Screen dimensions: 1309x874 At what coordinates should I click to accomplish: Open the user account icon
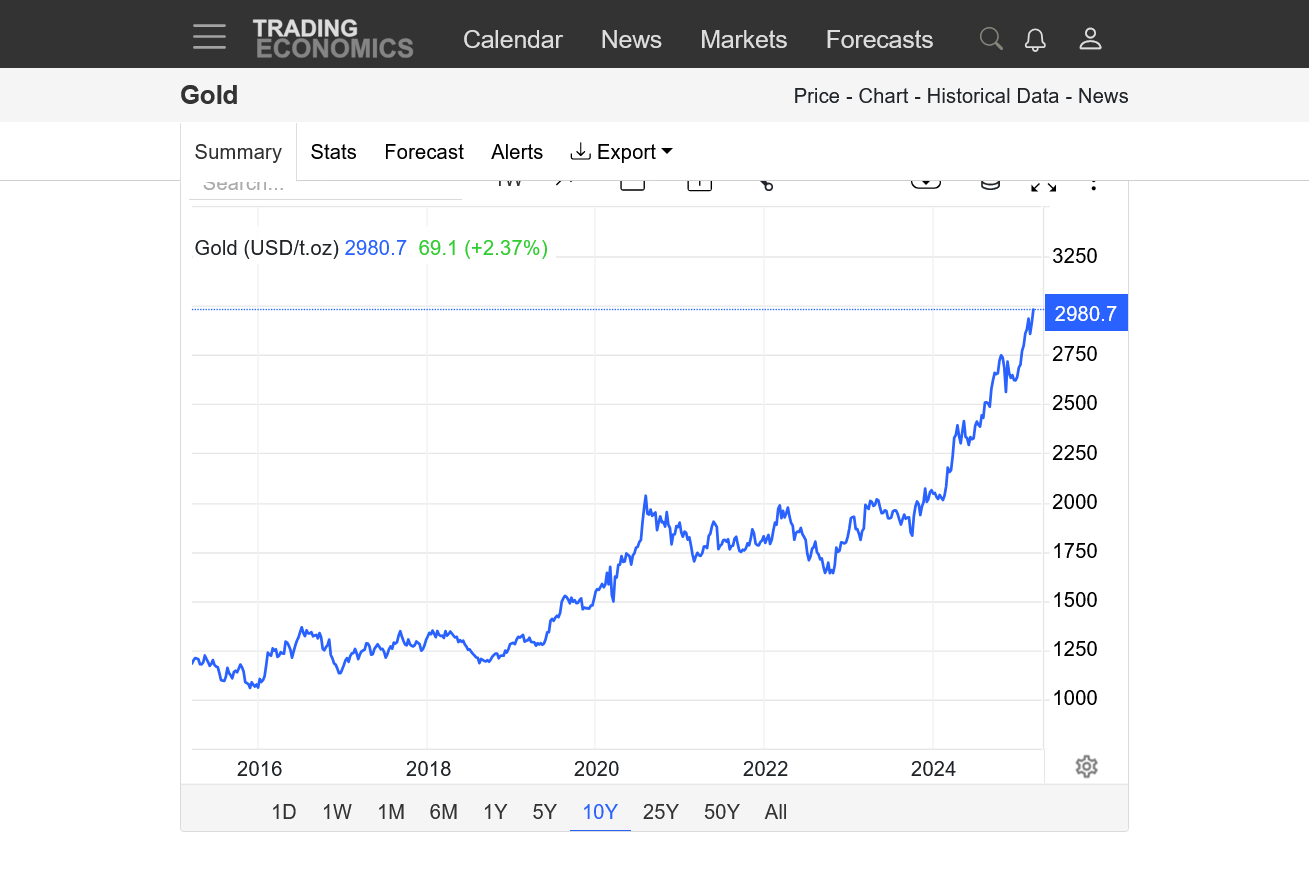pyautogui.click(x=1090, y=39)
